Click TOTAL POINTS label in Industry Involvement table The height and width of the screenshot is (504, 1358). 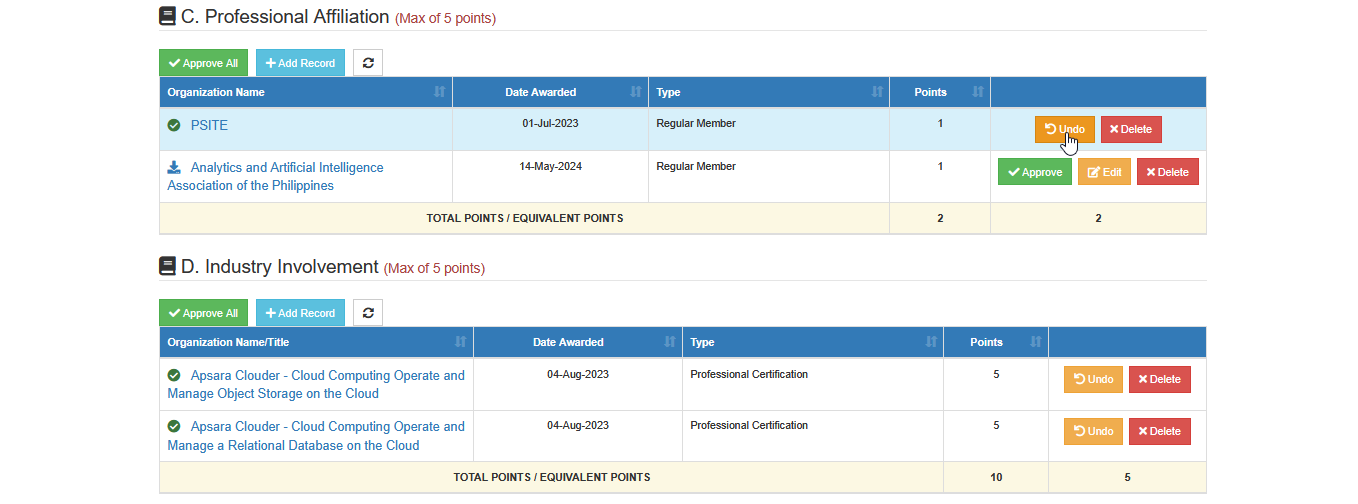[x=552, y=477]
